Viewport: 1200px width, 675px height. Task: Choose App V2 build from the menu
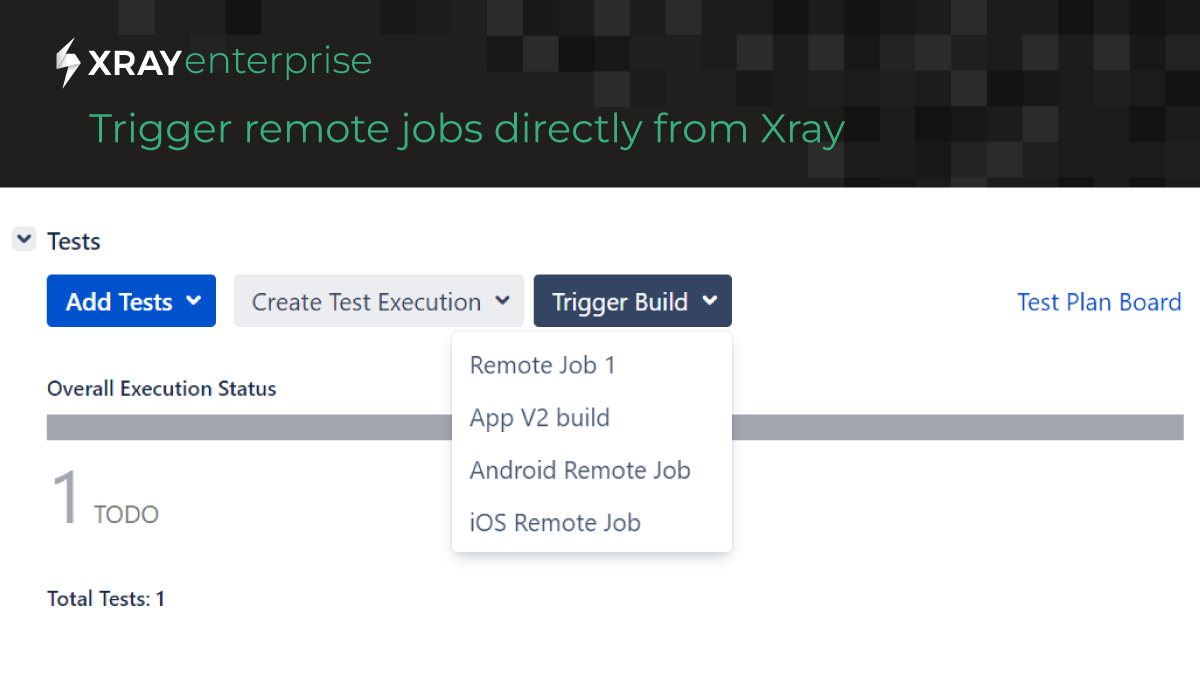tap(540, 418)
